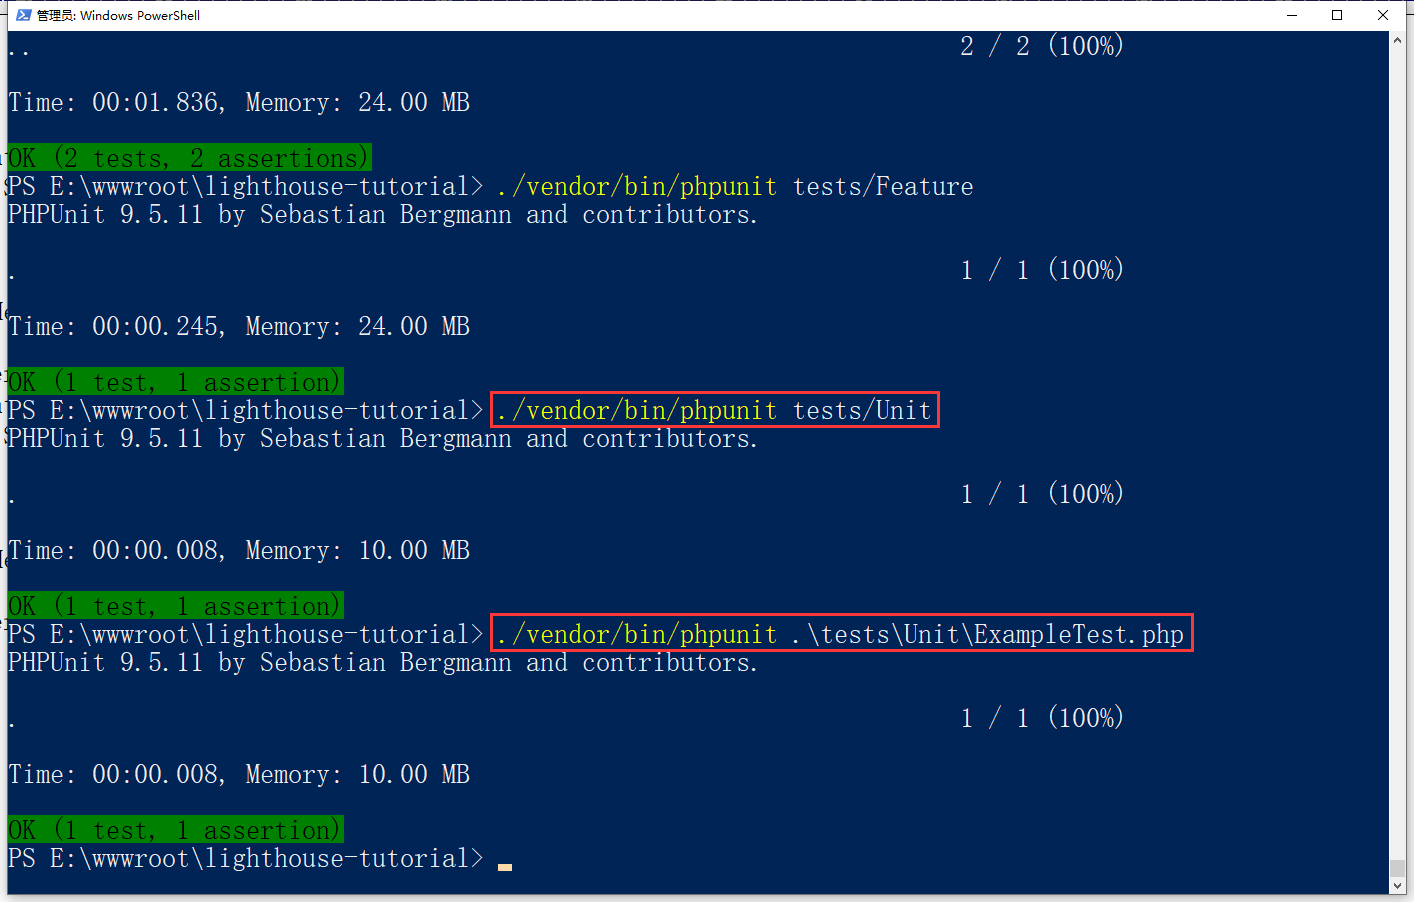Click the topmost "PHPUnit 9.5.11 by Sebastian Bergmann" line
This screenshot has height=902, width=1414.
[382, 215]
